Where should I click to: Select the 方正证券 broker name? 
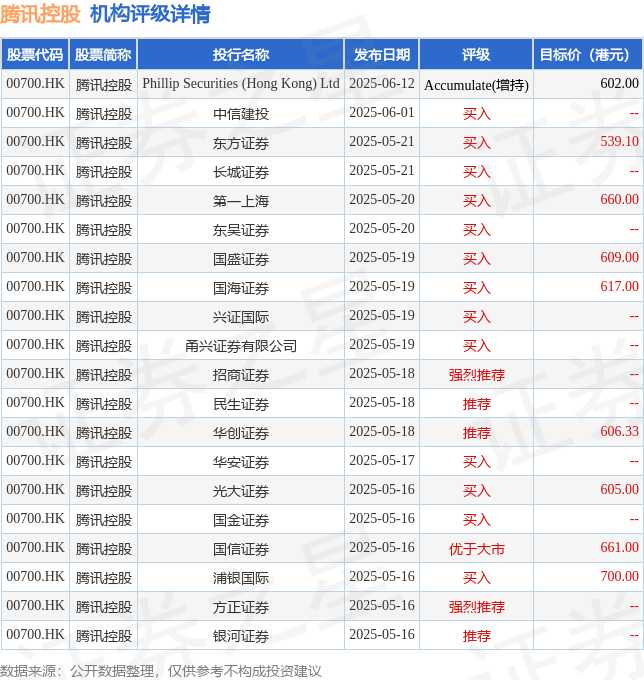point(241,607)
